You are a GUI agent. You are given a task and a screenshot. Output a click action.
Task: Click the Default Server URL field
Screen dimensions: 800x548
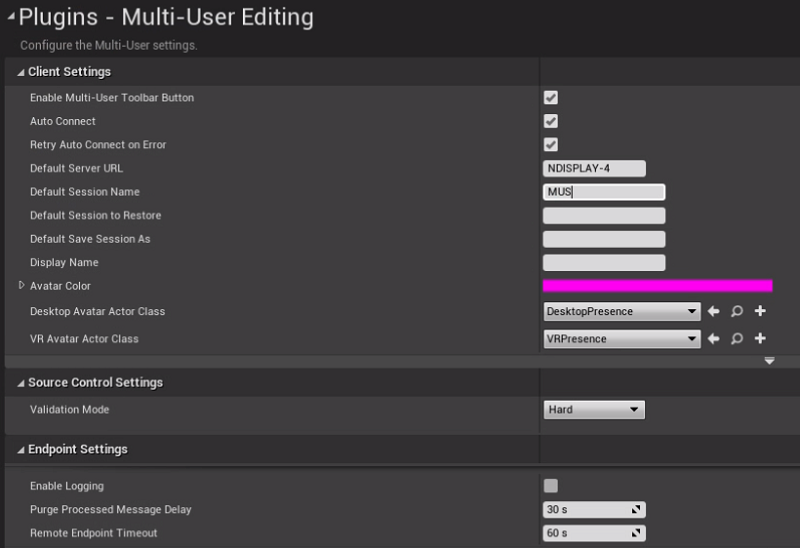pos(594,168)
